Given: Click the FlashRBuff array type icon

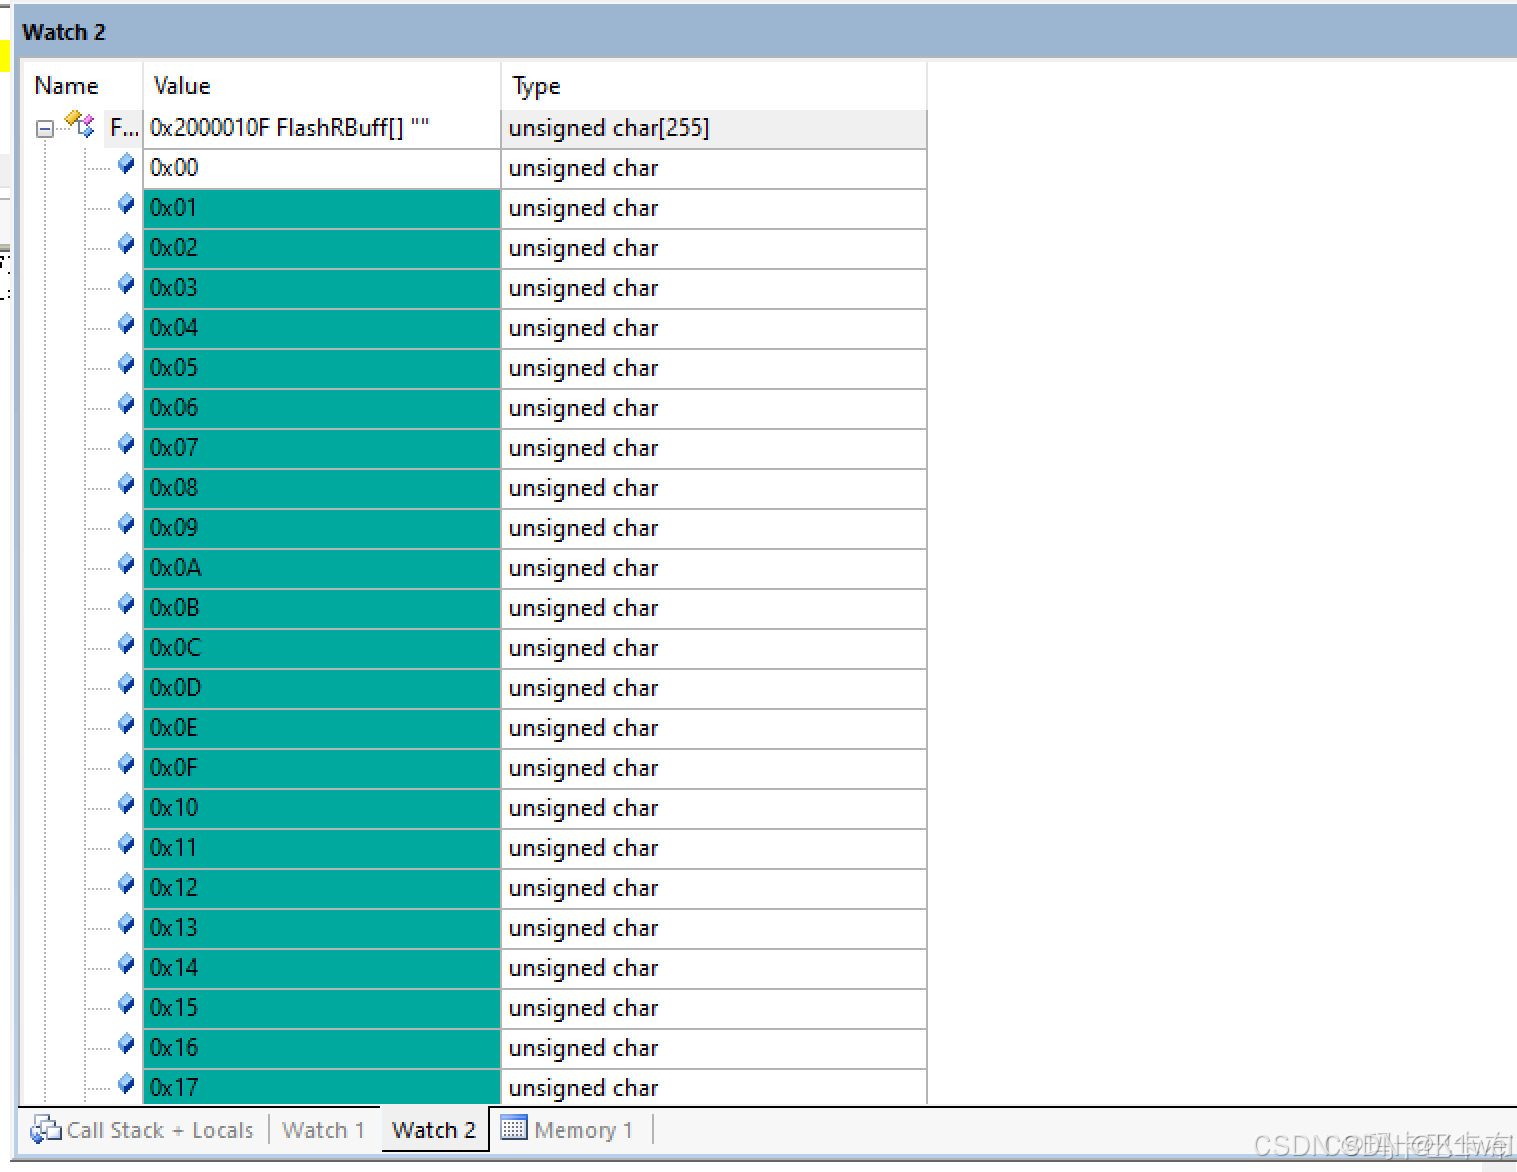Looking at the screenshot, I should pyautogui.click(x=79, y=123).
